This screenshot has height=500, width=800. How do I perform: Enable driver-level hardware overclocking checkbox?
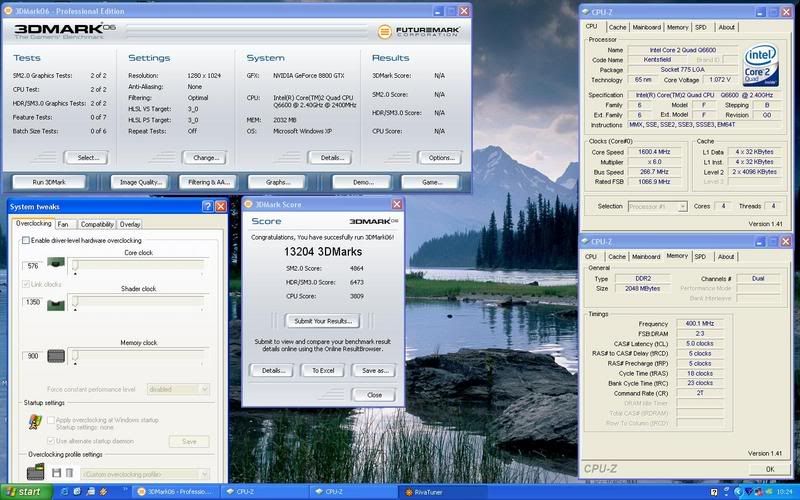coord(25,241)
